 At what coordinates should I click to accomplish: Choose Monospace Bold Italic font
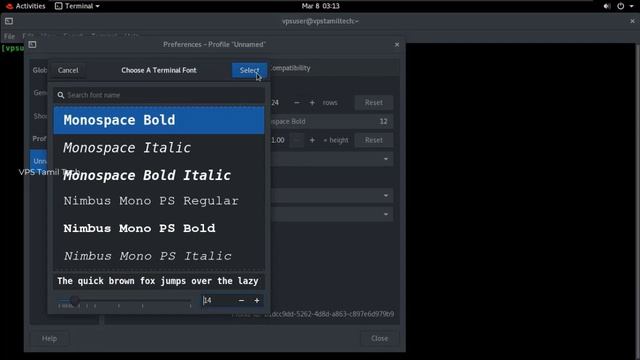tap(159, 175)
